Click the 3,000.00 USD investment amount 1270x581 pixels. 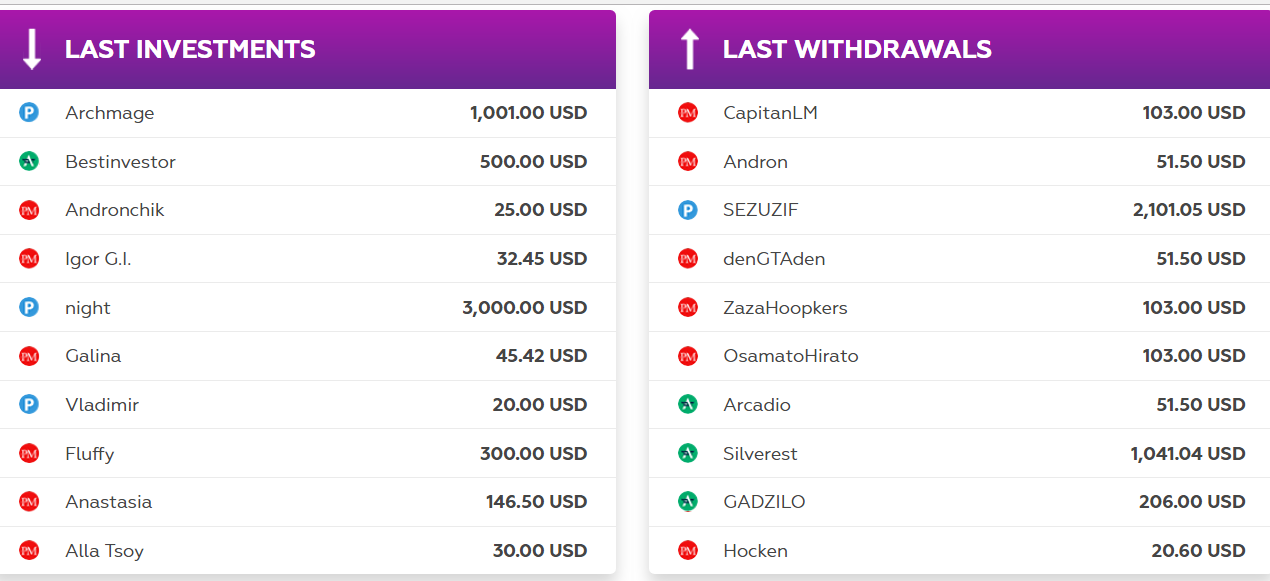[x=524, y=308]
